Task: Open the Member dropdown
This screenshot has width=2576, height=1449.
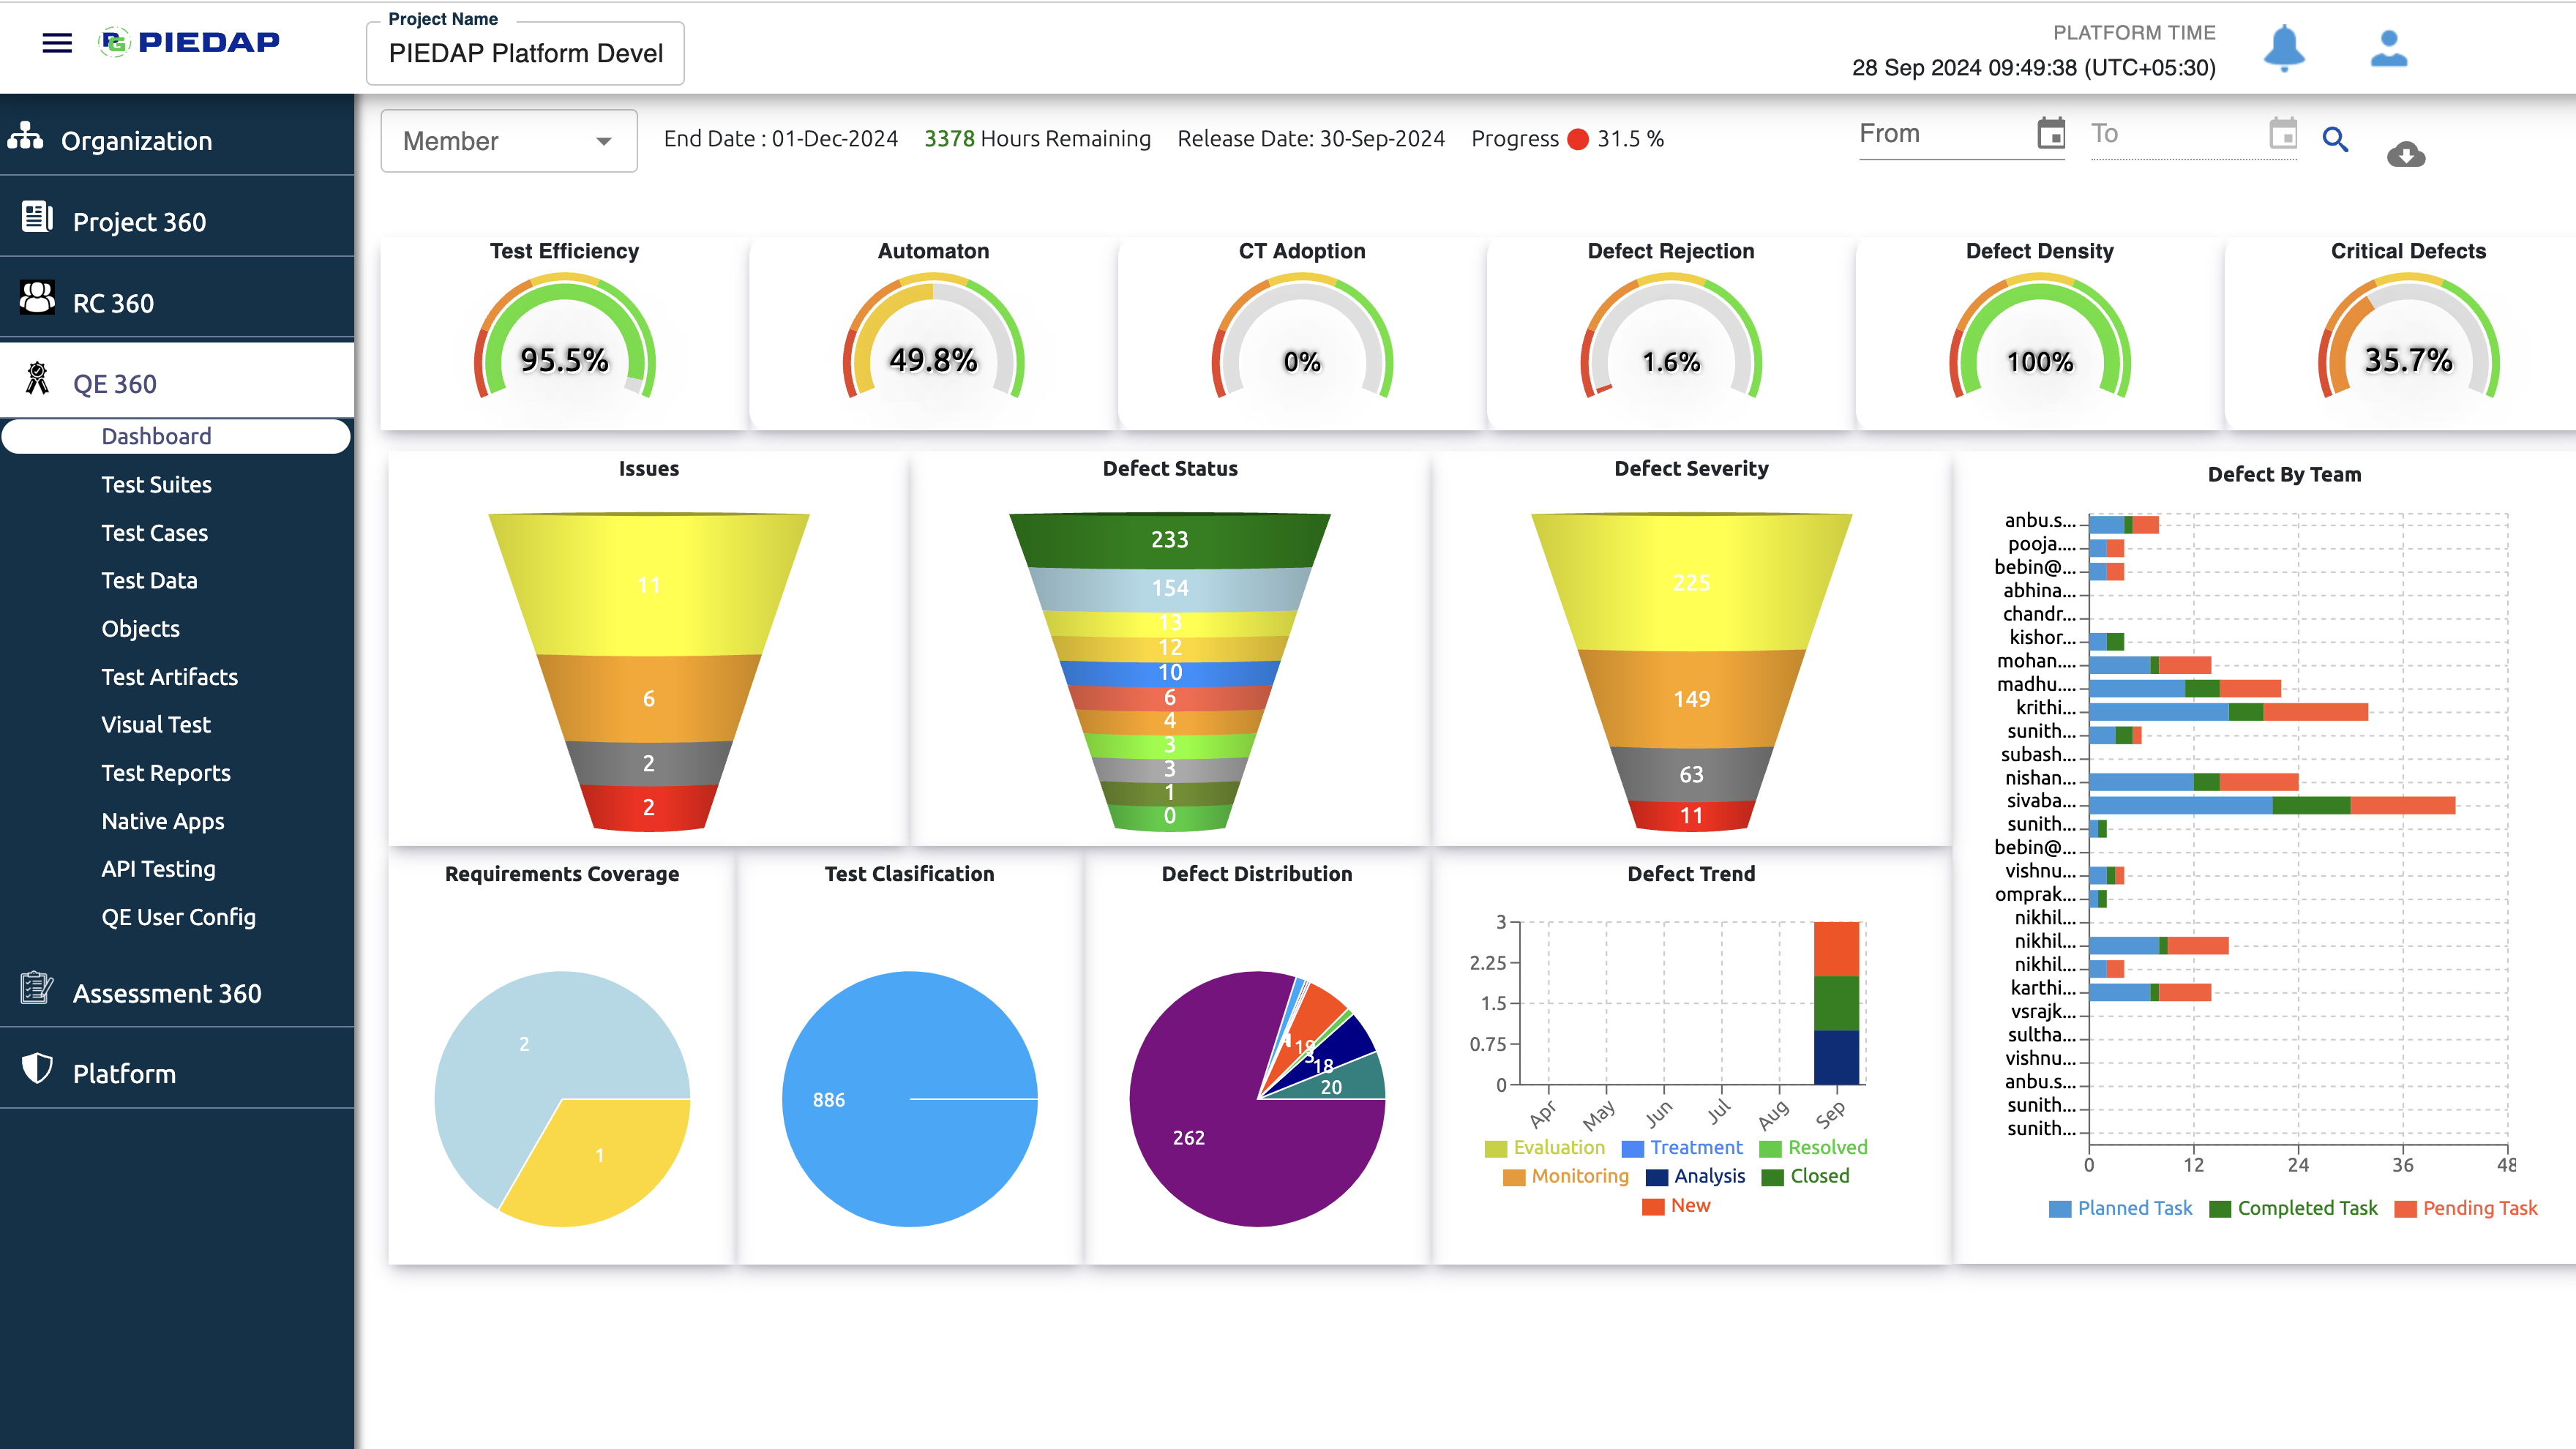Action: [509, 141]
